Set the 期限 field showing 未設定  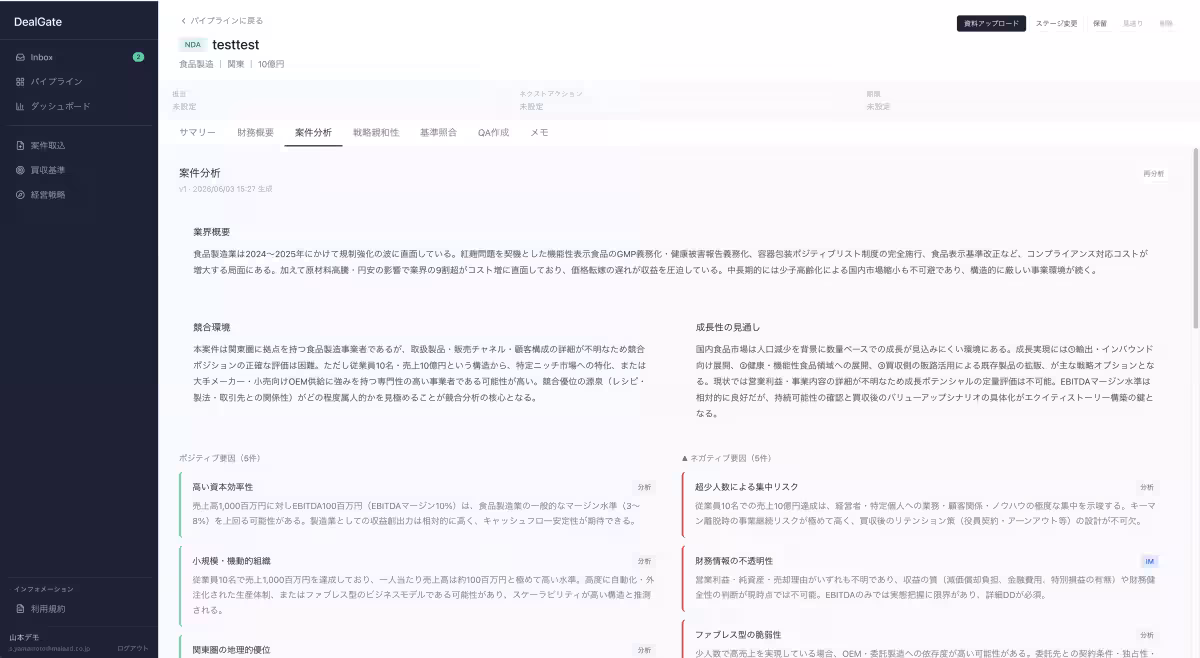[878, 106]
